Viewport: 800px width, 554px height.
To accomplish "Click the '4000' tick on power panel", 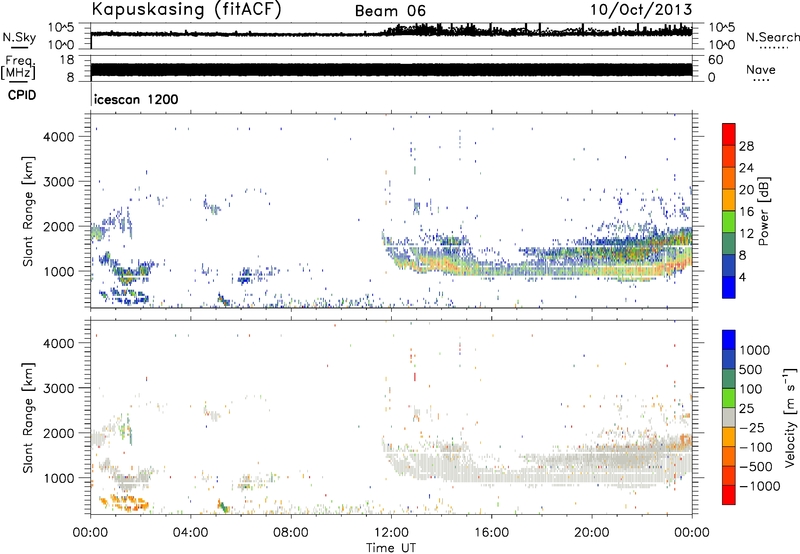I will click(58, 137).
